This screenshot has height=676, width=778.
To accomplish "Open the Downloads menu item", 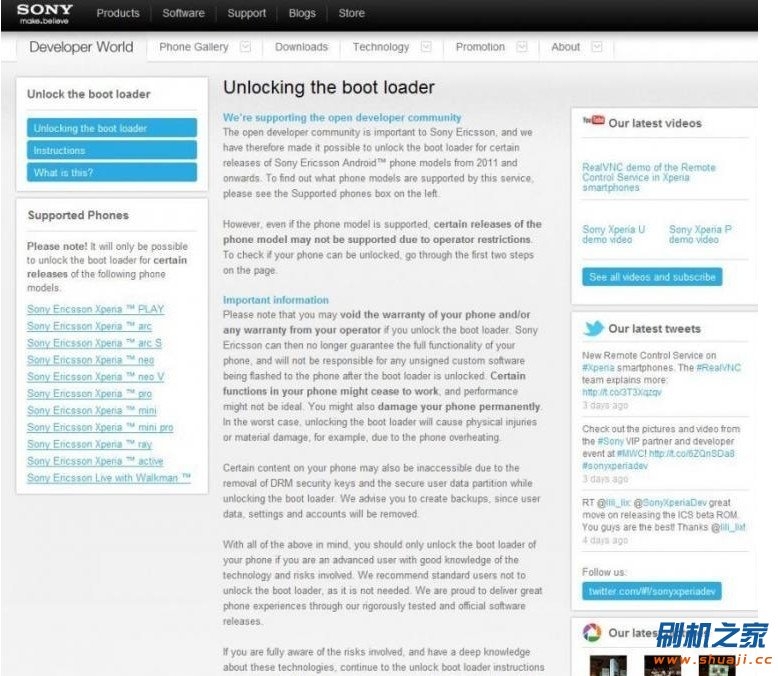I will [301, 47].
